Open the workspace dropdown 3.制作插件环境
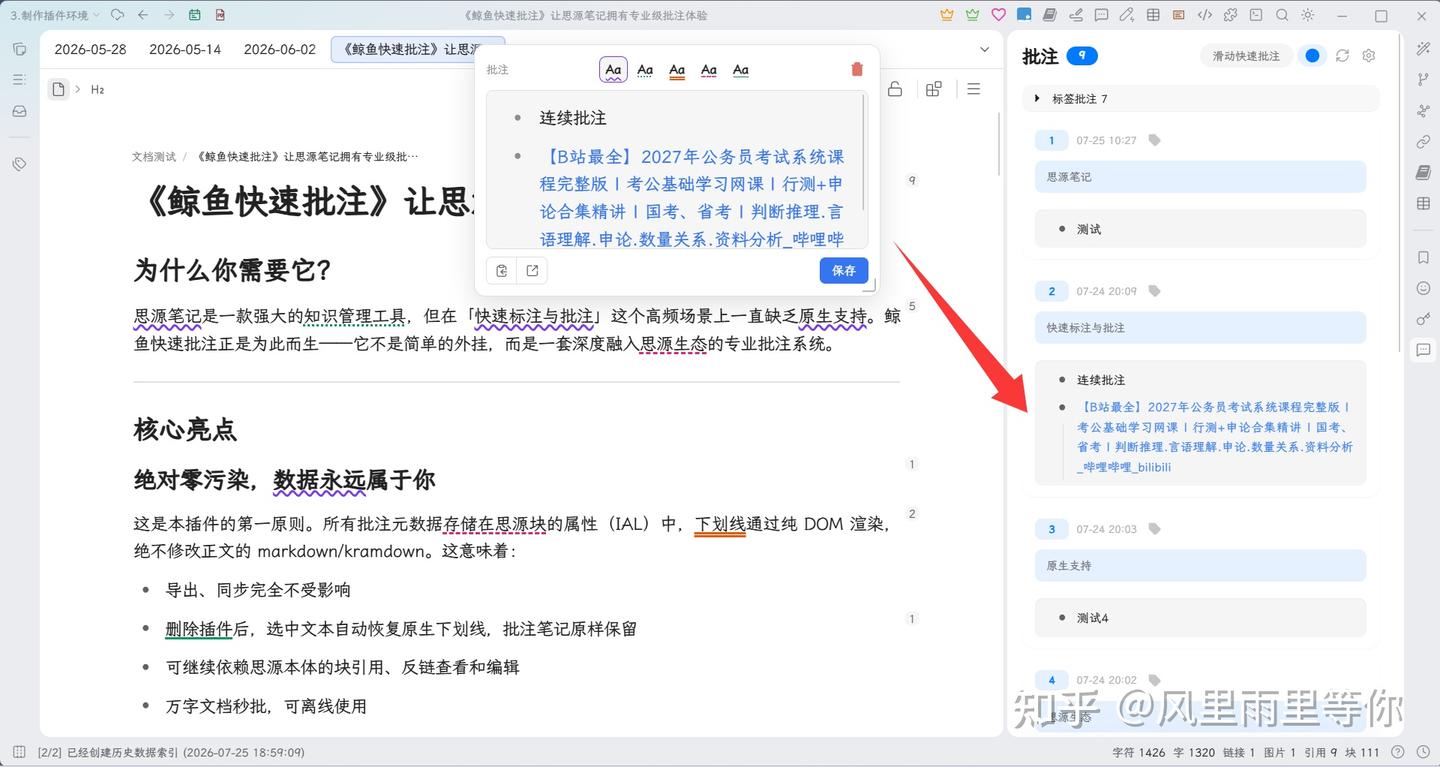Image resolution: width=1440 pixels, height=767 pixels. click(x=55, y=15)
